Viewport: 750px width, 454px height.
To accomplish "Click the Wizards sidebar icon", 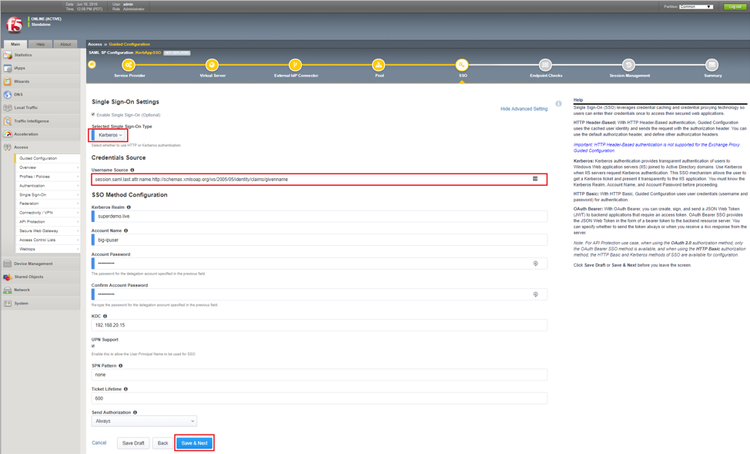I will (8, 81).
